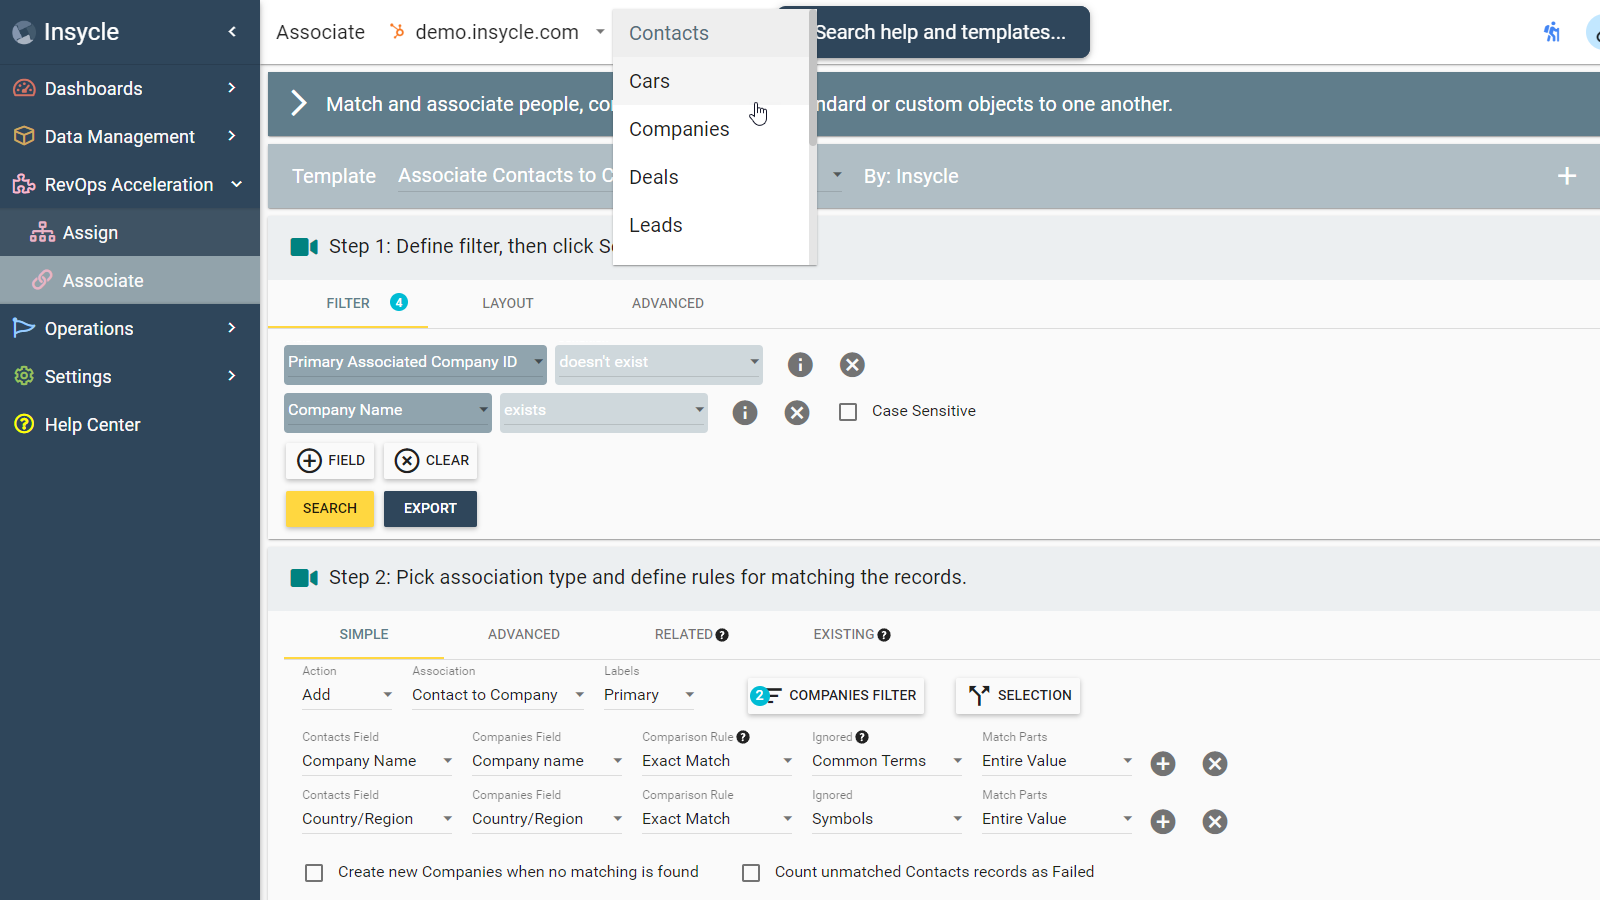
Task: Click the info icon next to Company Name filter
Action: click(744, 412)
